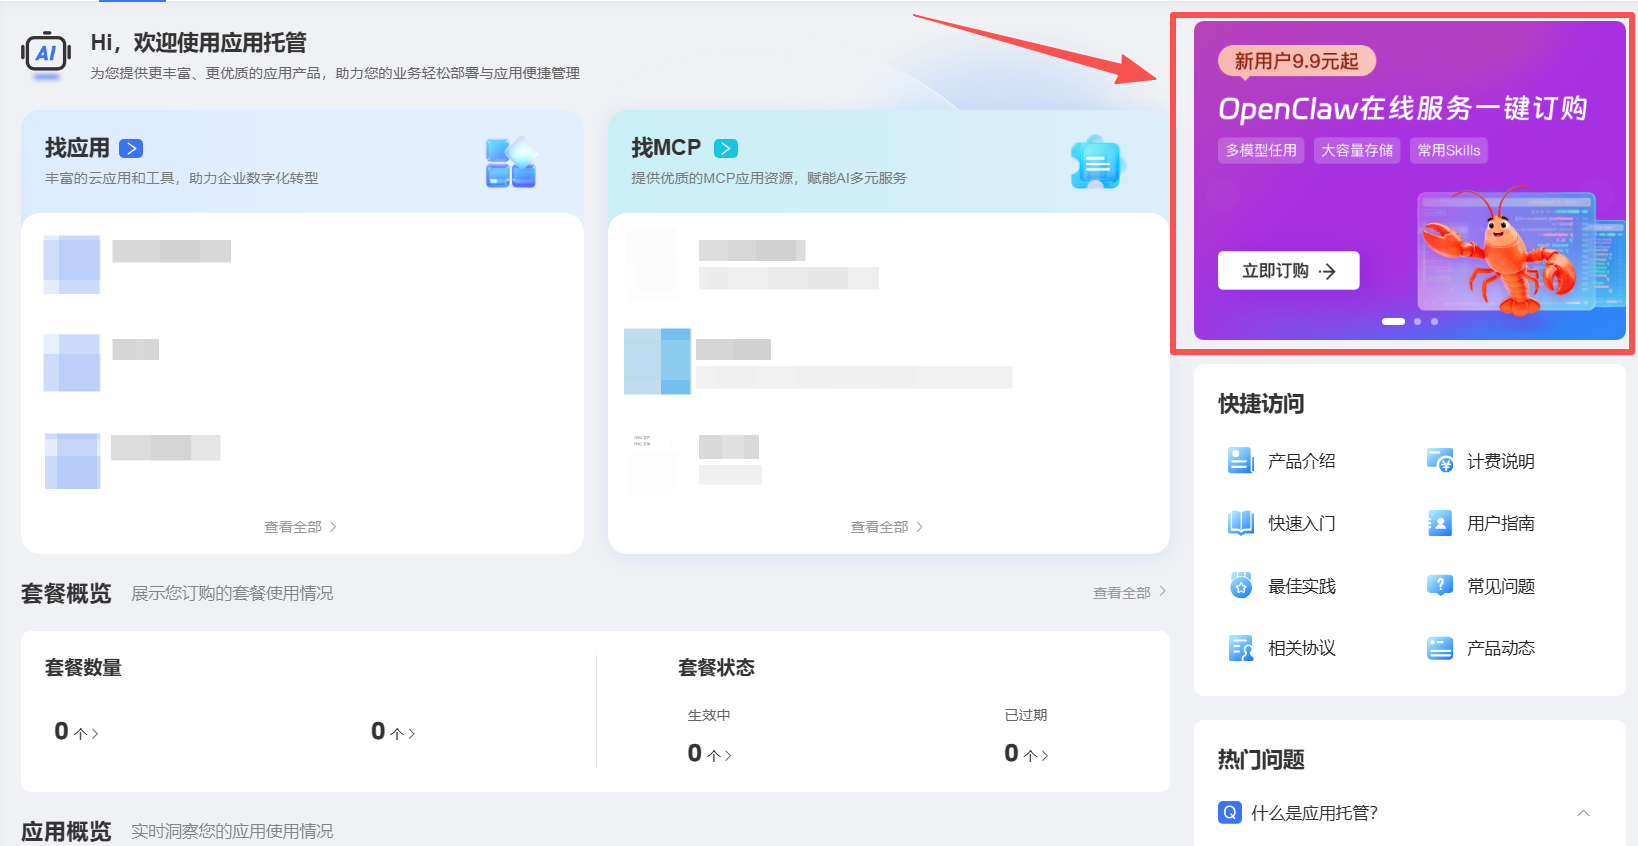The width and height of the screenshot is (1638, 846).
Task: Open 查看全部 on the 套餐概览 row
Action: click(x=1130, y=593)
